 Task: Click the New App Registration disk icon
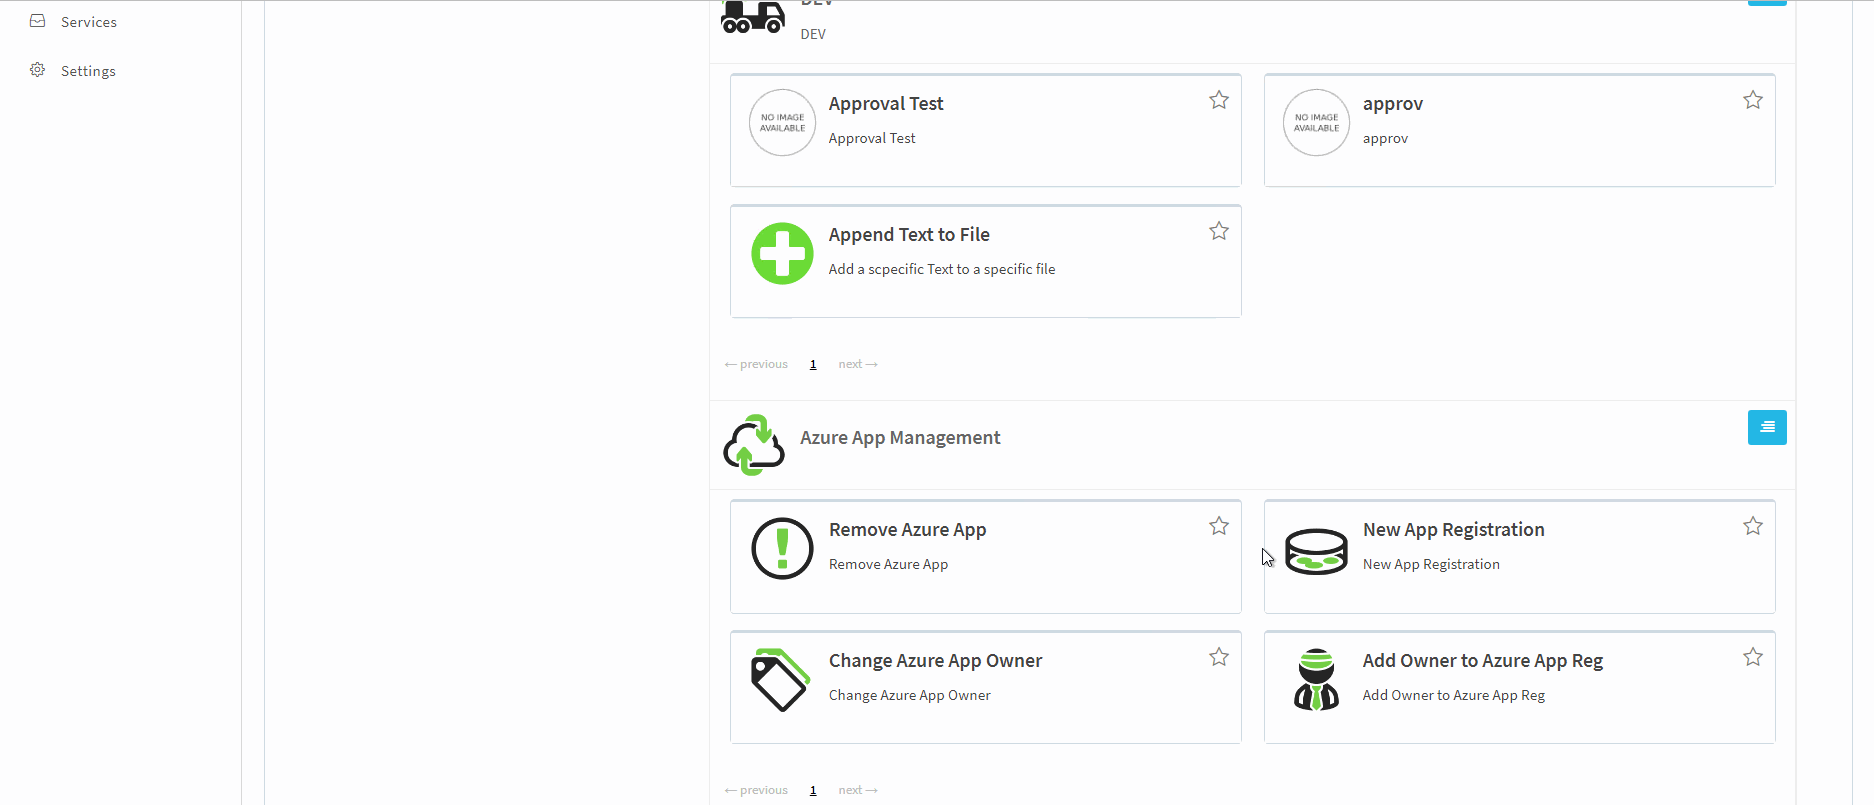click(1316, 551)
